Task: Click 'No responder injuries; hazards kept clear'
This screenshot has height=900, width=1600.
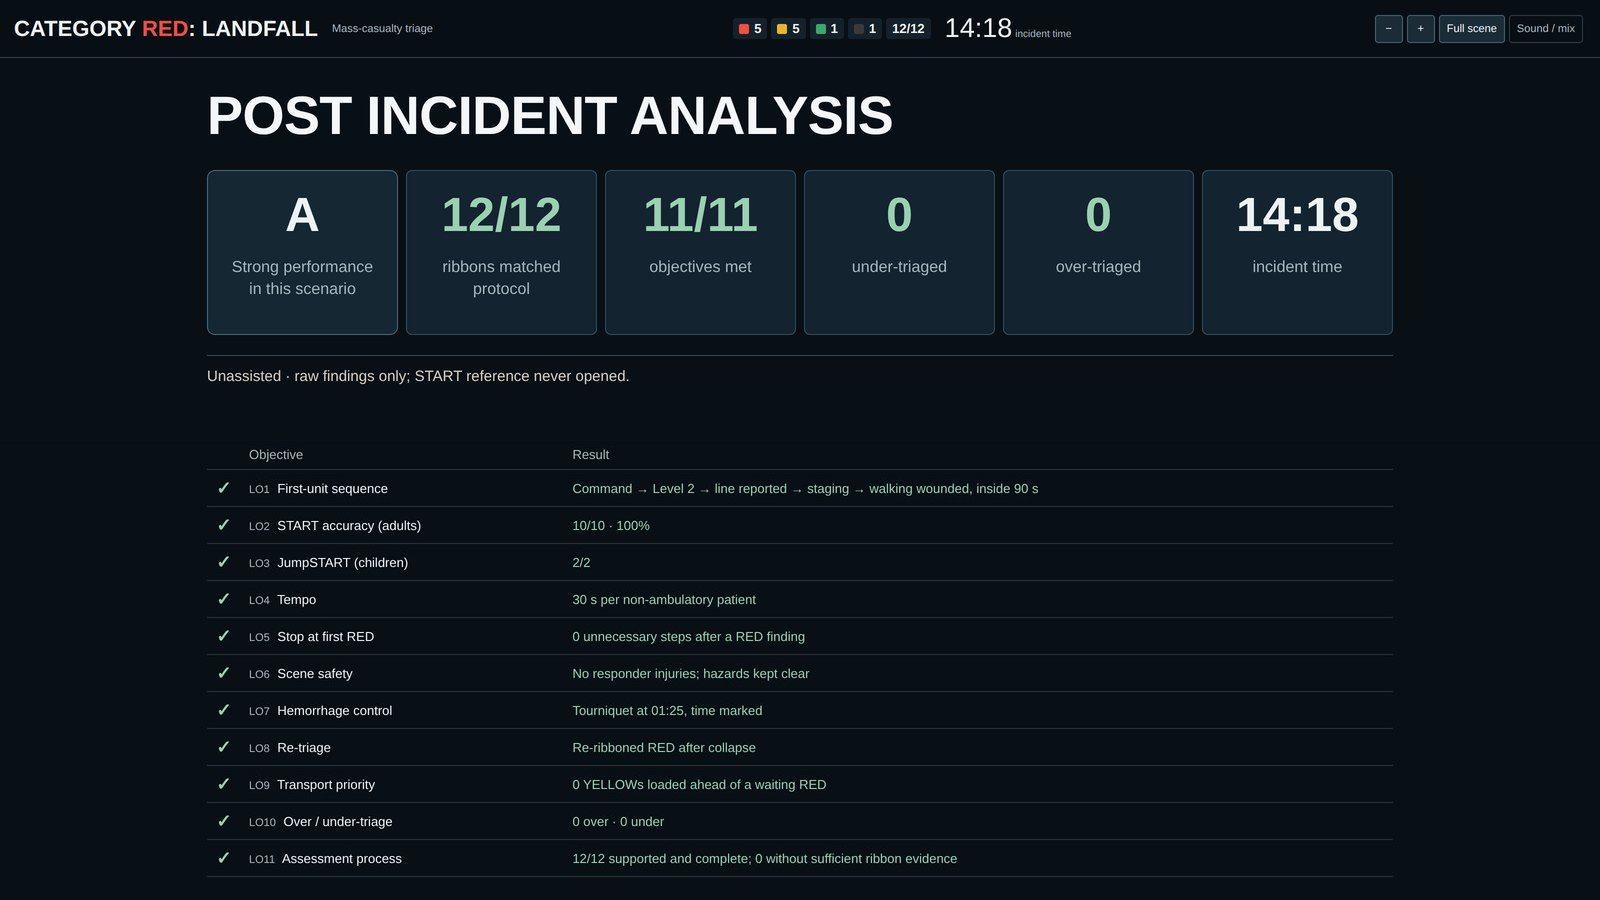Action: [691, 674]
